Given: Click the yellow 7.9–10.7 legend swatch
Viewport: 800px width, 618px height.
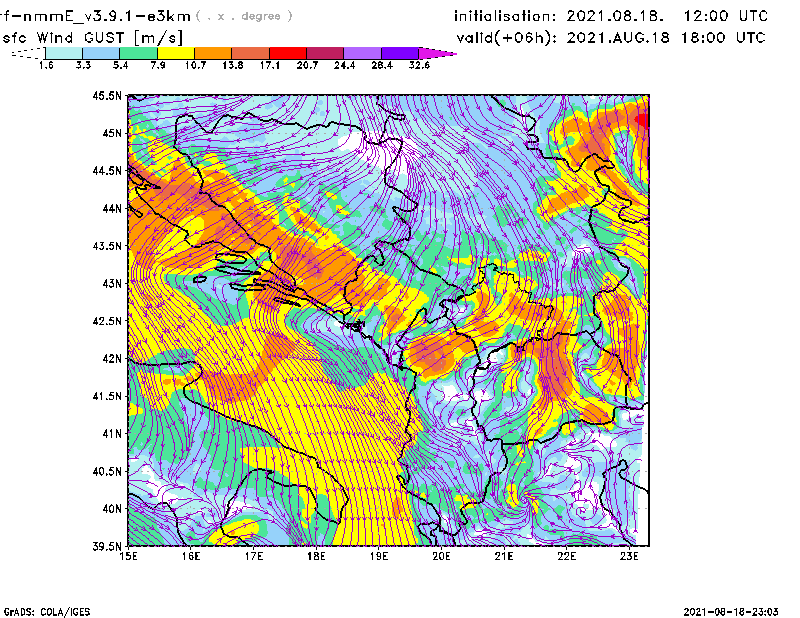Looking at the screenshot, I should pos(176,52).
